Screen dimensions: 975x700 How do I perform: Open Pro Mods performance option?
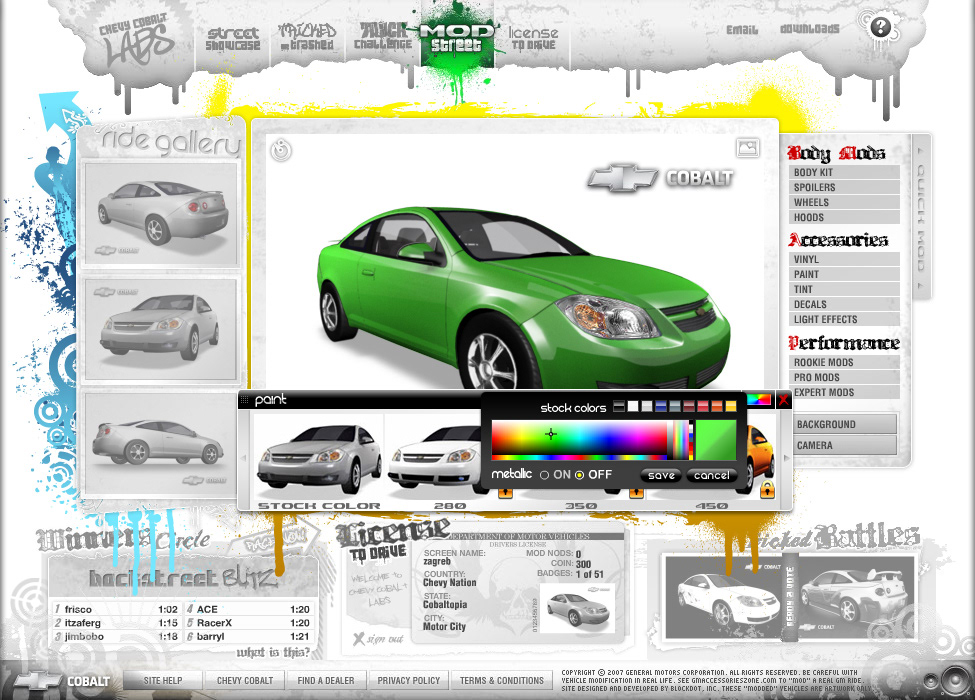tap(844, 377)
